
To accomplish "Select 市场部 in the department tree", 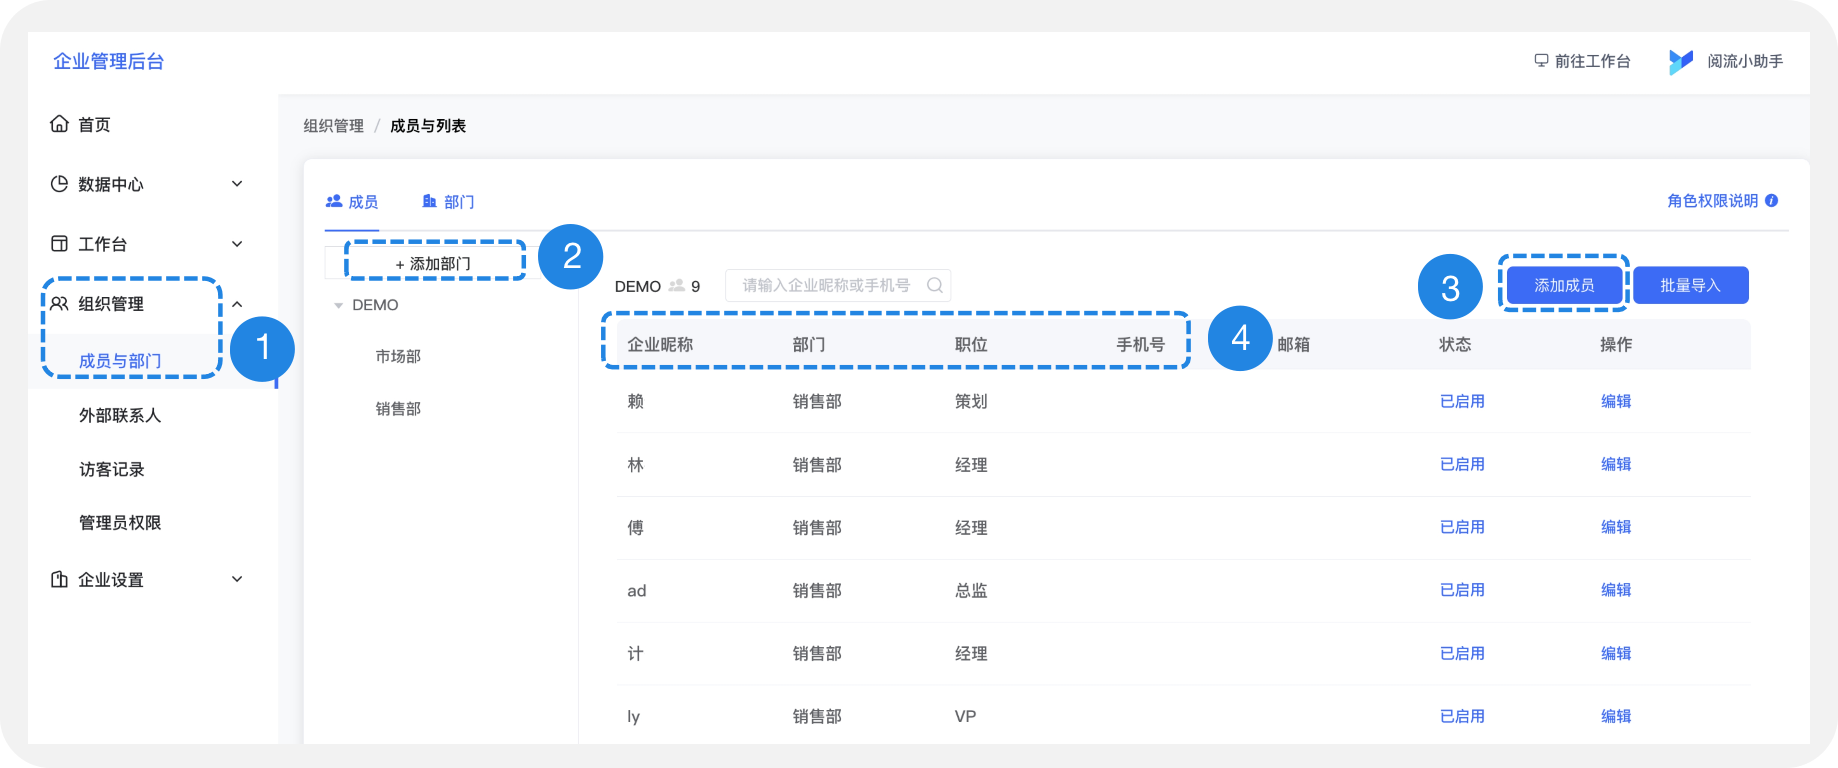I will click(398, 356).
